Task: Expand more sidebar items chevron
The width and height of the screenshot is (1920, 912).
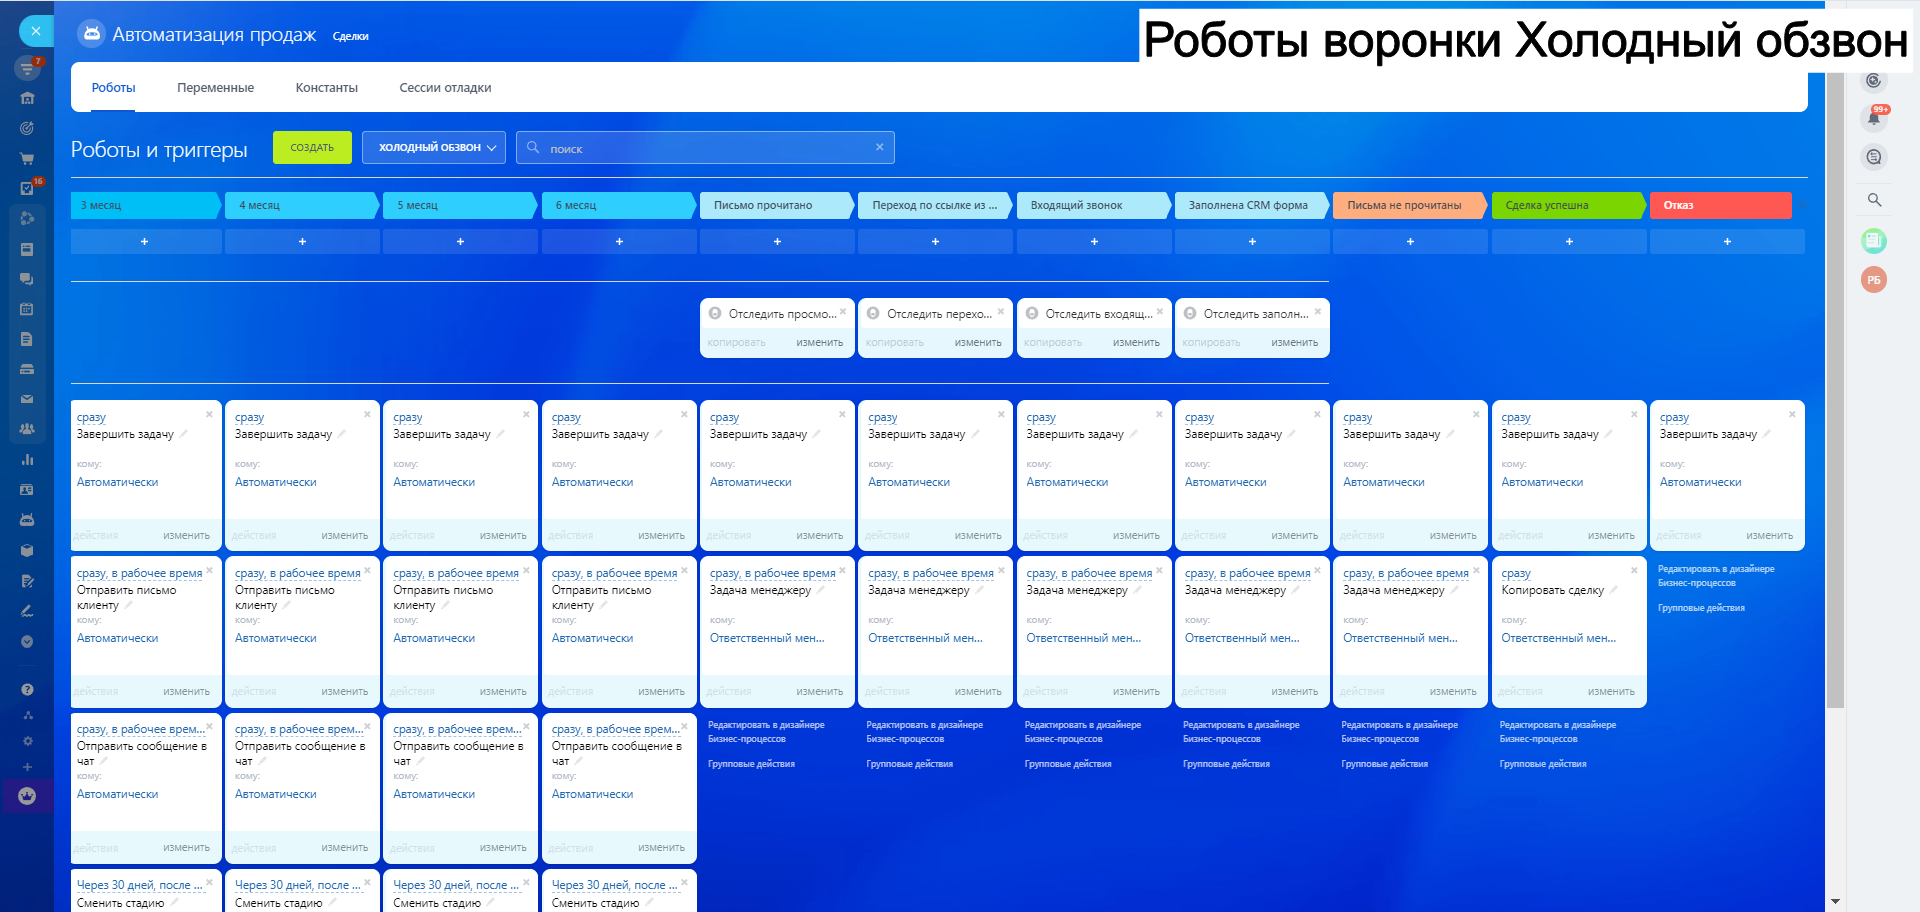Action: (x=27, y=641)
